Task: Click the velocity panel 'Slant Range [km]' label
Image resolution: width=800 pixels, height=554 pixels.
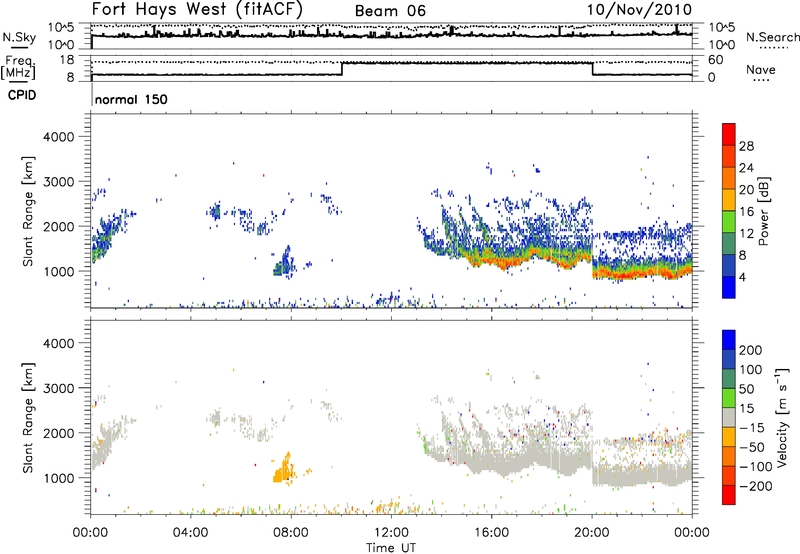Action: [28, 418]
